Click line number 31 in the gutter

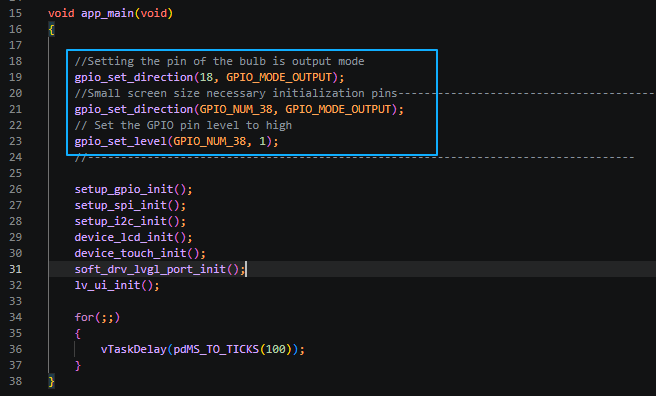click(x=15, y=269)
